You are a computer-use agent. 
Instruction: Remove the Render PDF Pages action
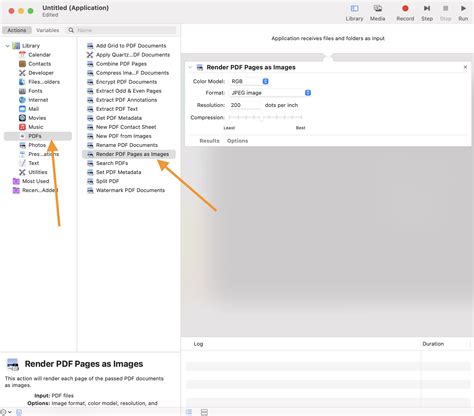(x=465, y=67)
